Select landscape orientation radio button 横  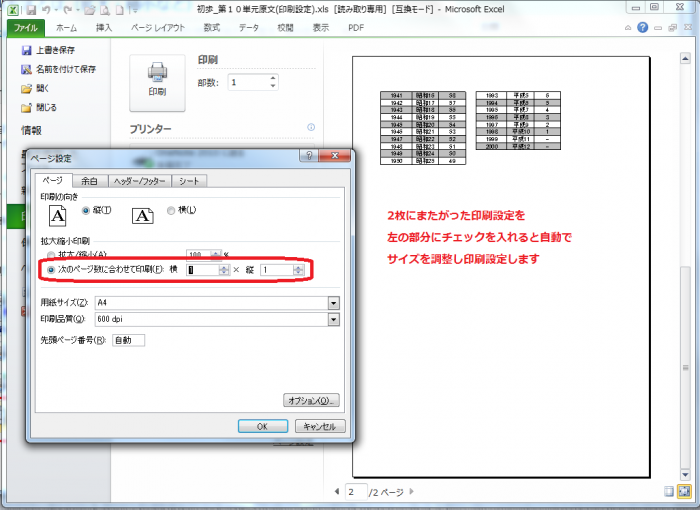tap(171, 210)
